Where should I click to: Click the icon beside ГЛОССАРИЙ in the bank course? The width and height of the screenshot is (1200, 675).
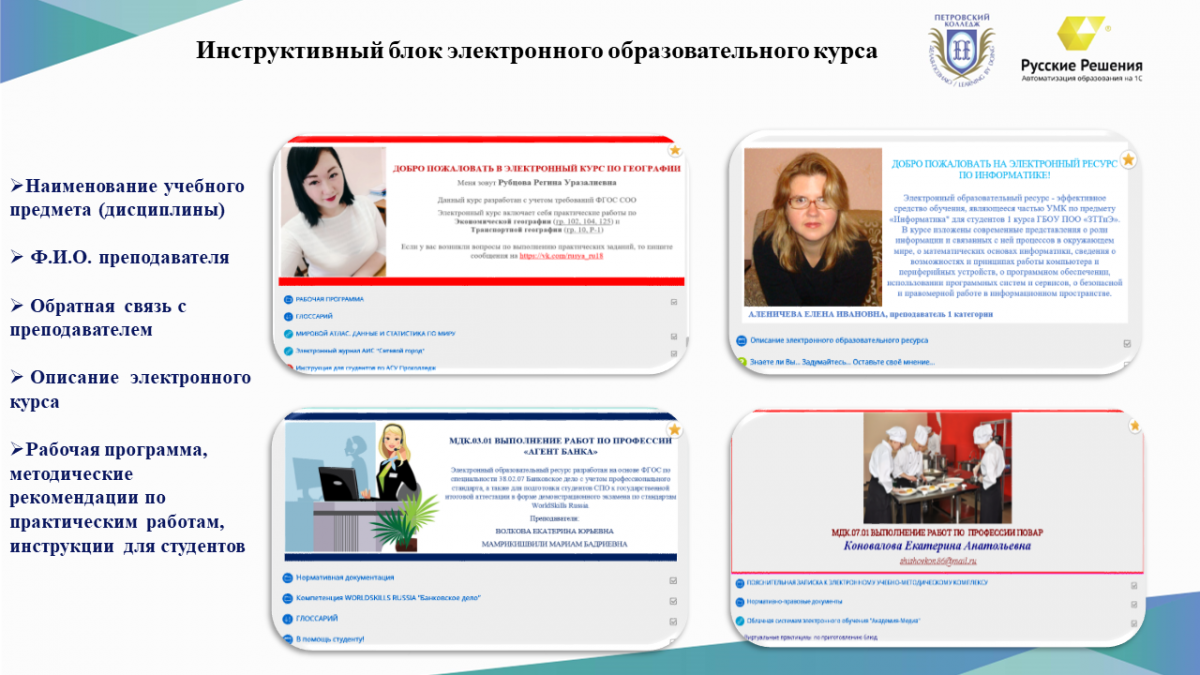[x=288, y=618]
